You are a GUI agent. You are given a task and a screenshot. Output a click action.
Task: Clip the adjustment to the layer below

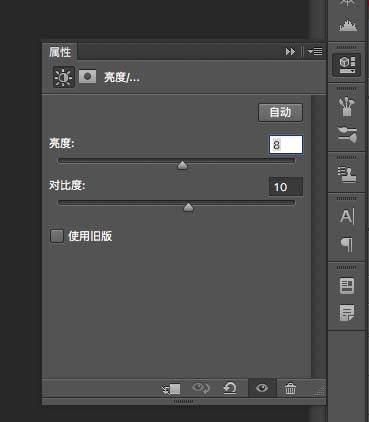click(x=171, y=389)
